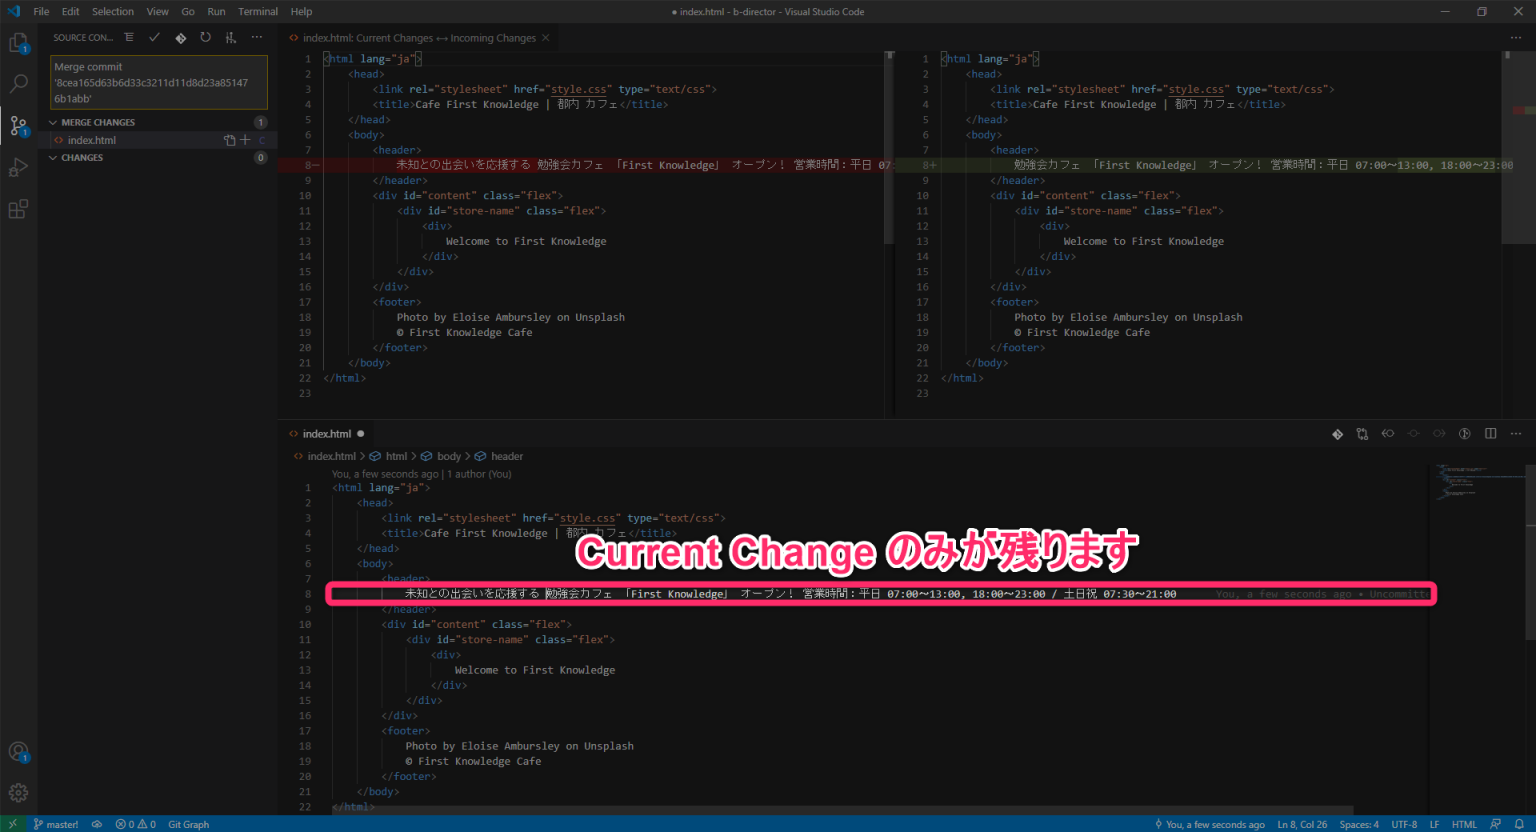
Task: Commit the merge with the checkmark icon
Action: coord(153,37)
